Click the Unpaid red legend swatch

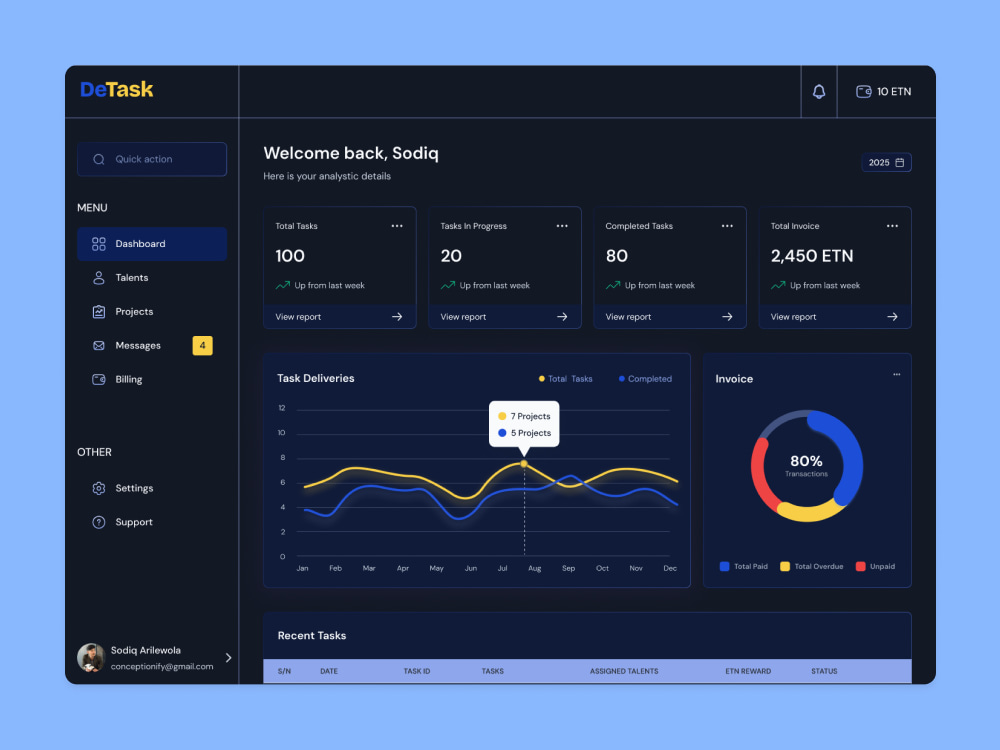pos(860,566)
